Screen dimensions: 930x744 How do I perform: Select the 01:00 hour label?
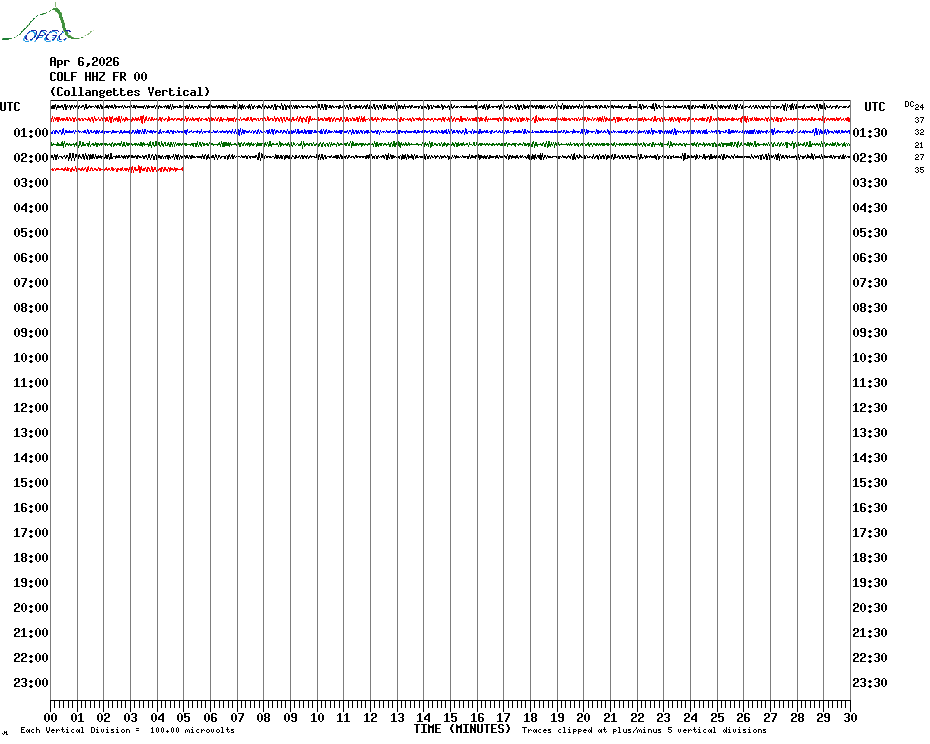[x=31, y=132]
